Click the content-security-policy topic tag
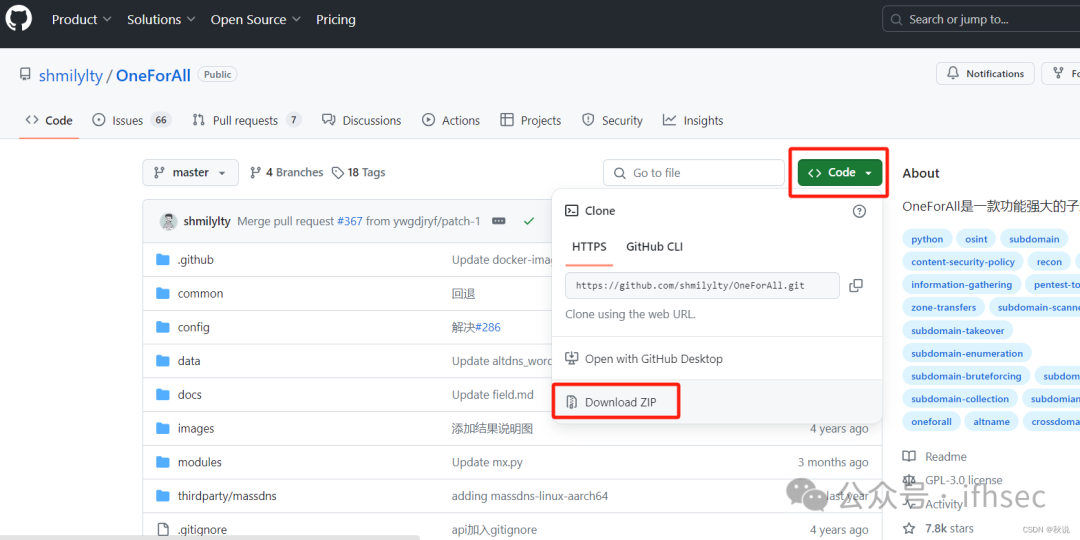 tap(963, 262)
